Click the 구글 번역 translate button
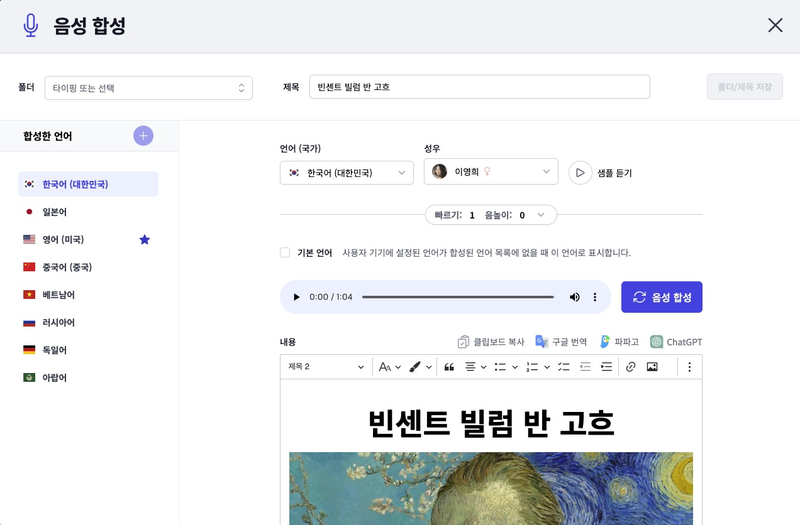The height and width of the screenshot is (525, 800). tap(561, 342)
